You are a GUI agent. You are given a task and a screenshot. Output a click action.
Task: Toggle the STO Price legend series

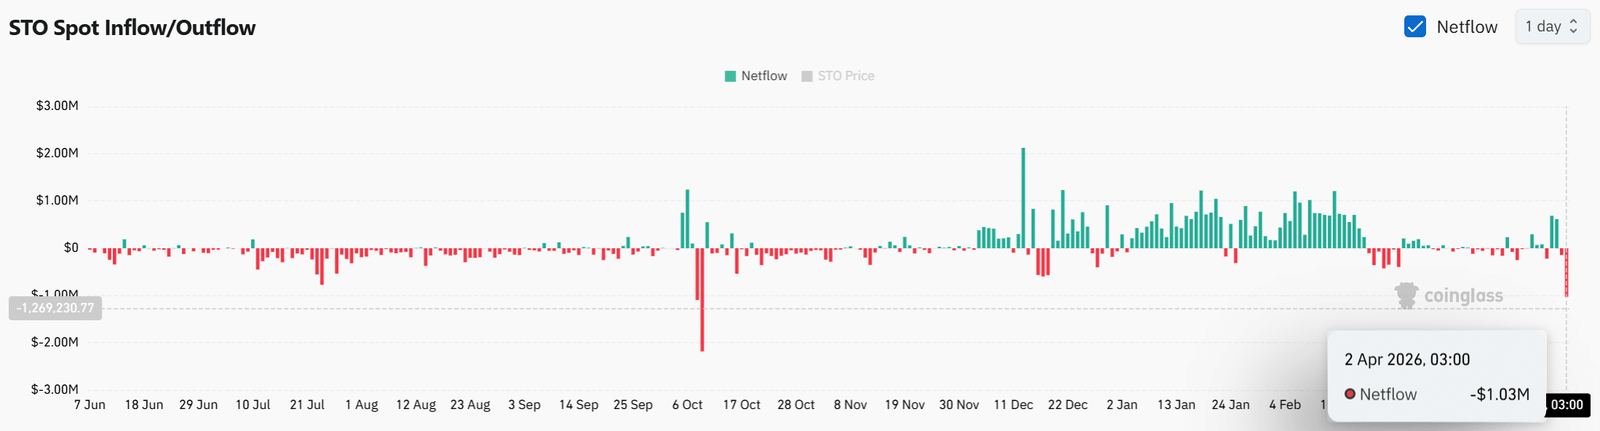click(845, 76)
